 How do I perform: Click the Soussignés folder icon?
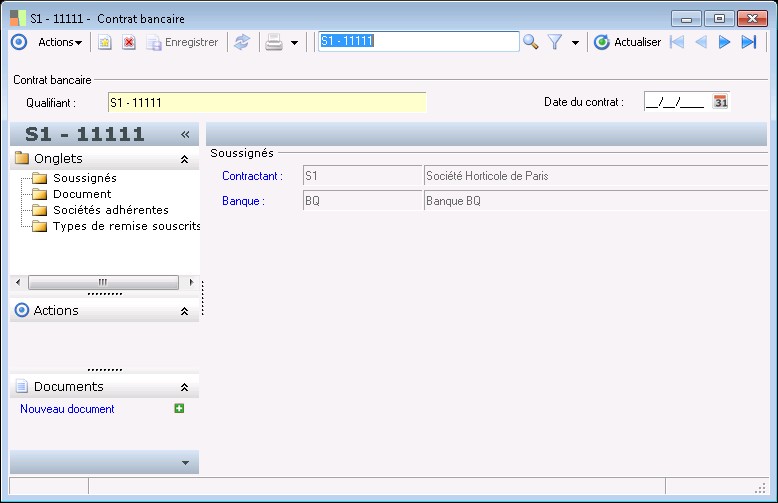point(40,178)
